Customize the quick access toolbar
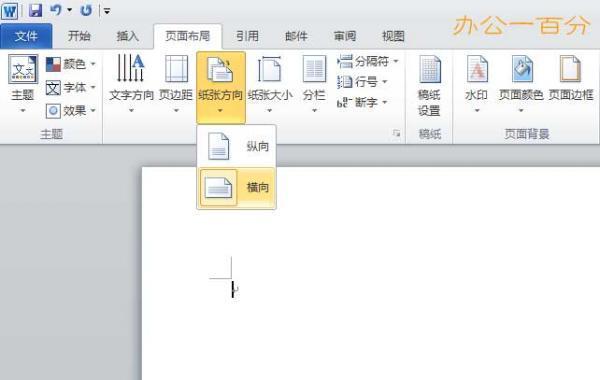The height and width of the screenshot is (380, 600). point(107,11)
